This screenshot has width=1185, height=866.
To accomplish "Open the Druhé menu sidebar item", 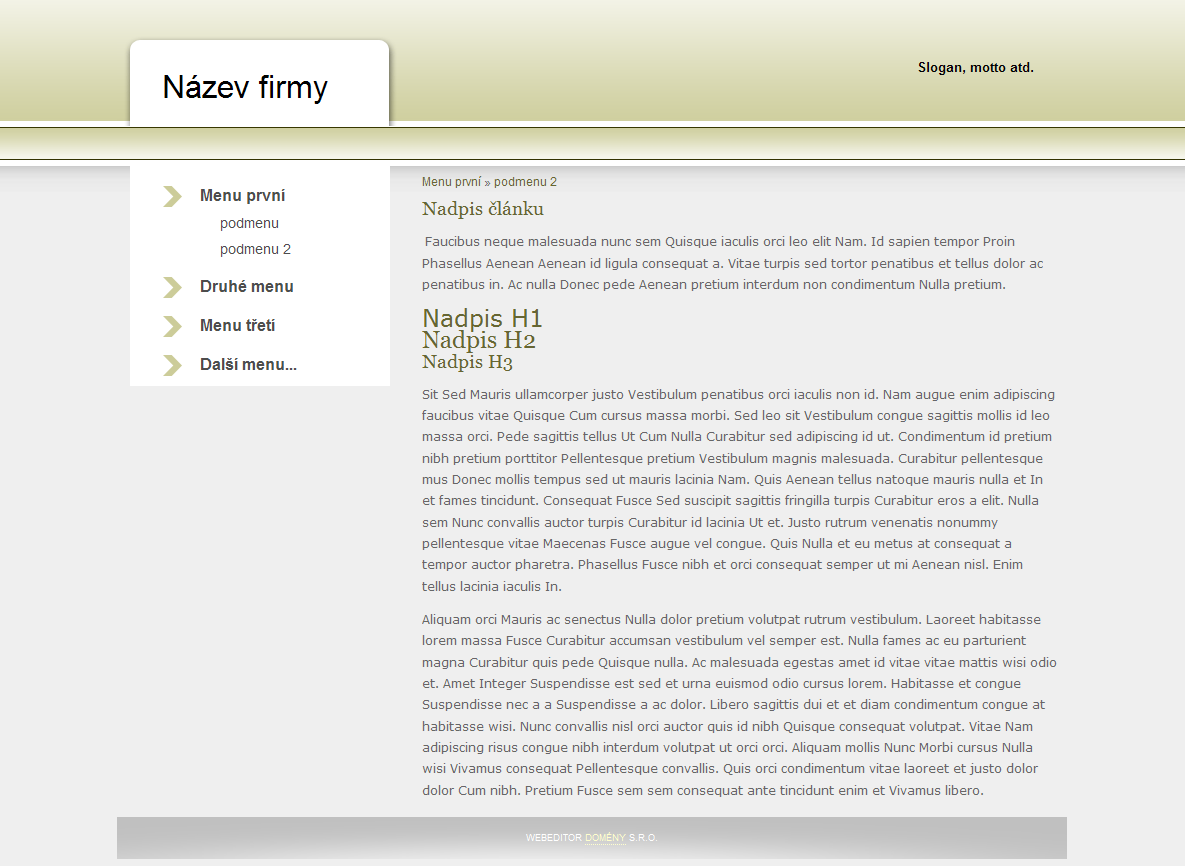I will click(246, 286).
